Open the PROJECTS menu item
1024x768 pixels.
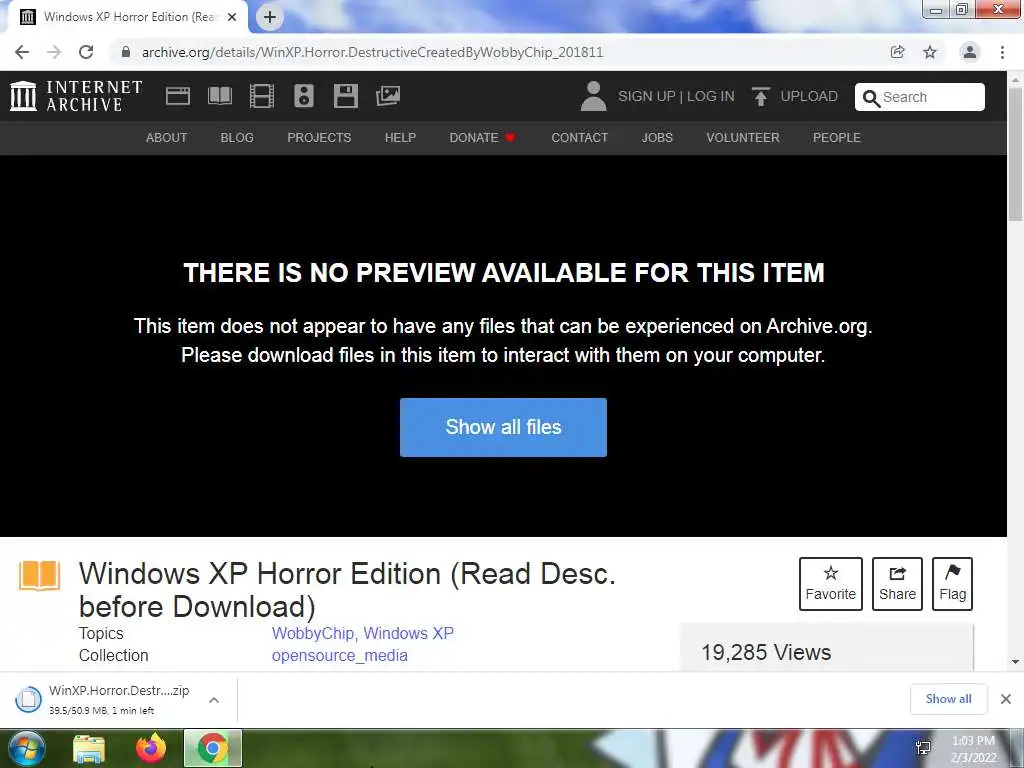pyautogui.click(x=319, y=138)
